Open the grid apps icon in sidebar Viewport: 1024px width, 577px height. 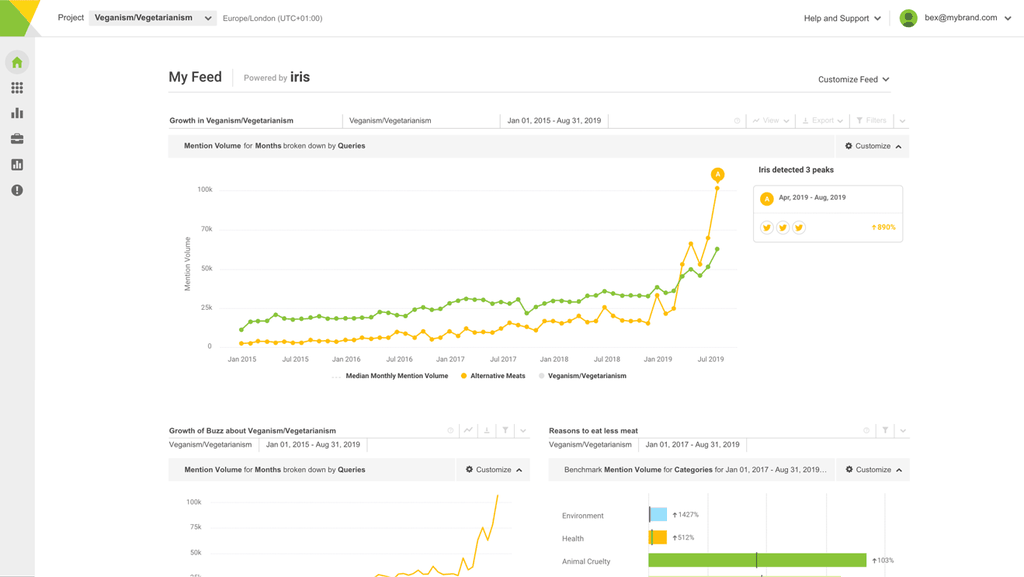point(17,88)
